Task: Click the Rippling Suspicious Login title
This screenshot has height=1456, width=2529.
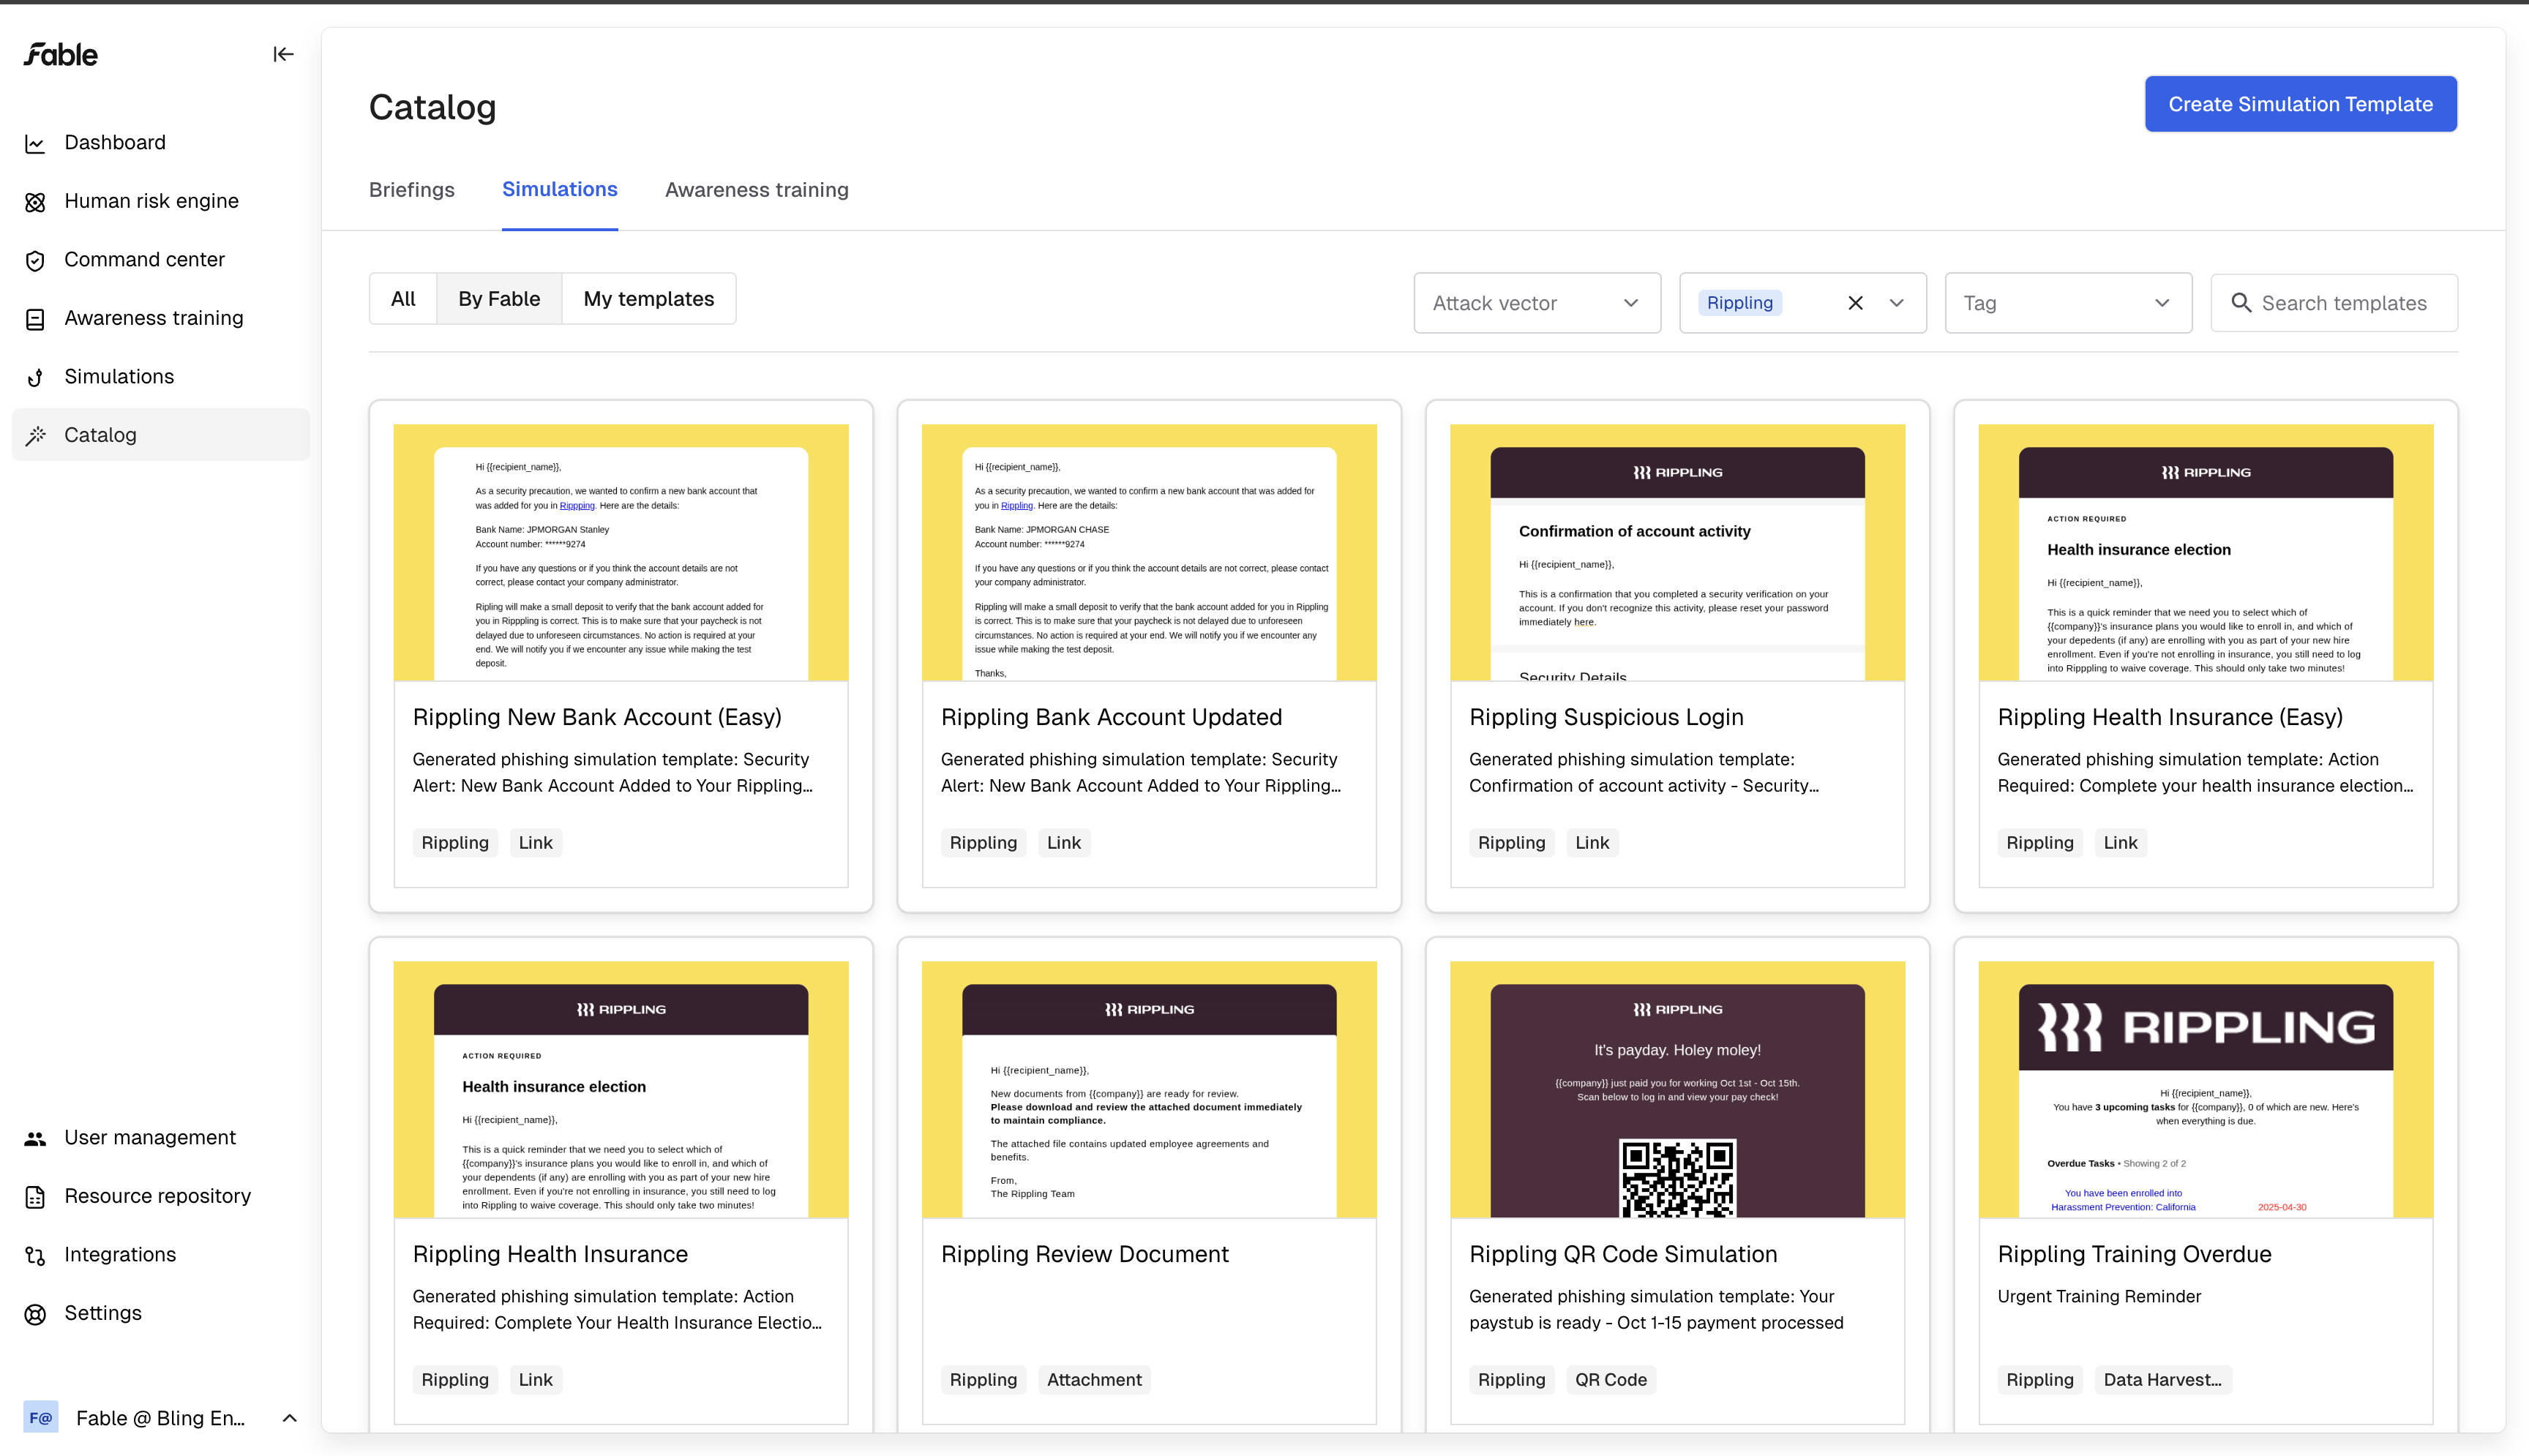Action: [x=1606, y=717]
